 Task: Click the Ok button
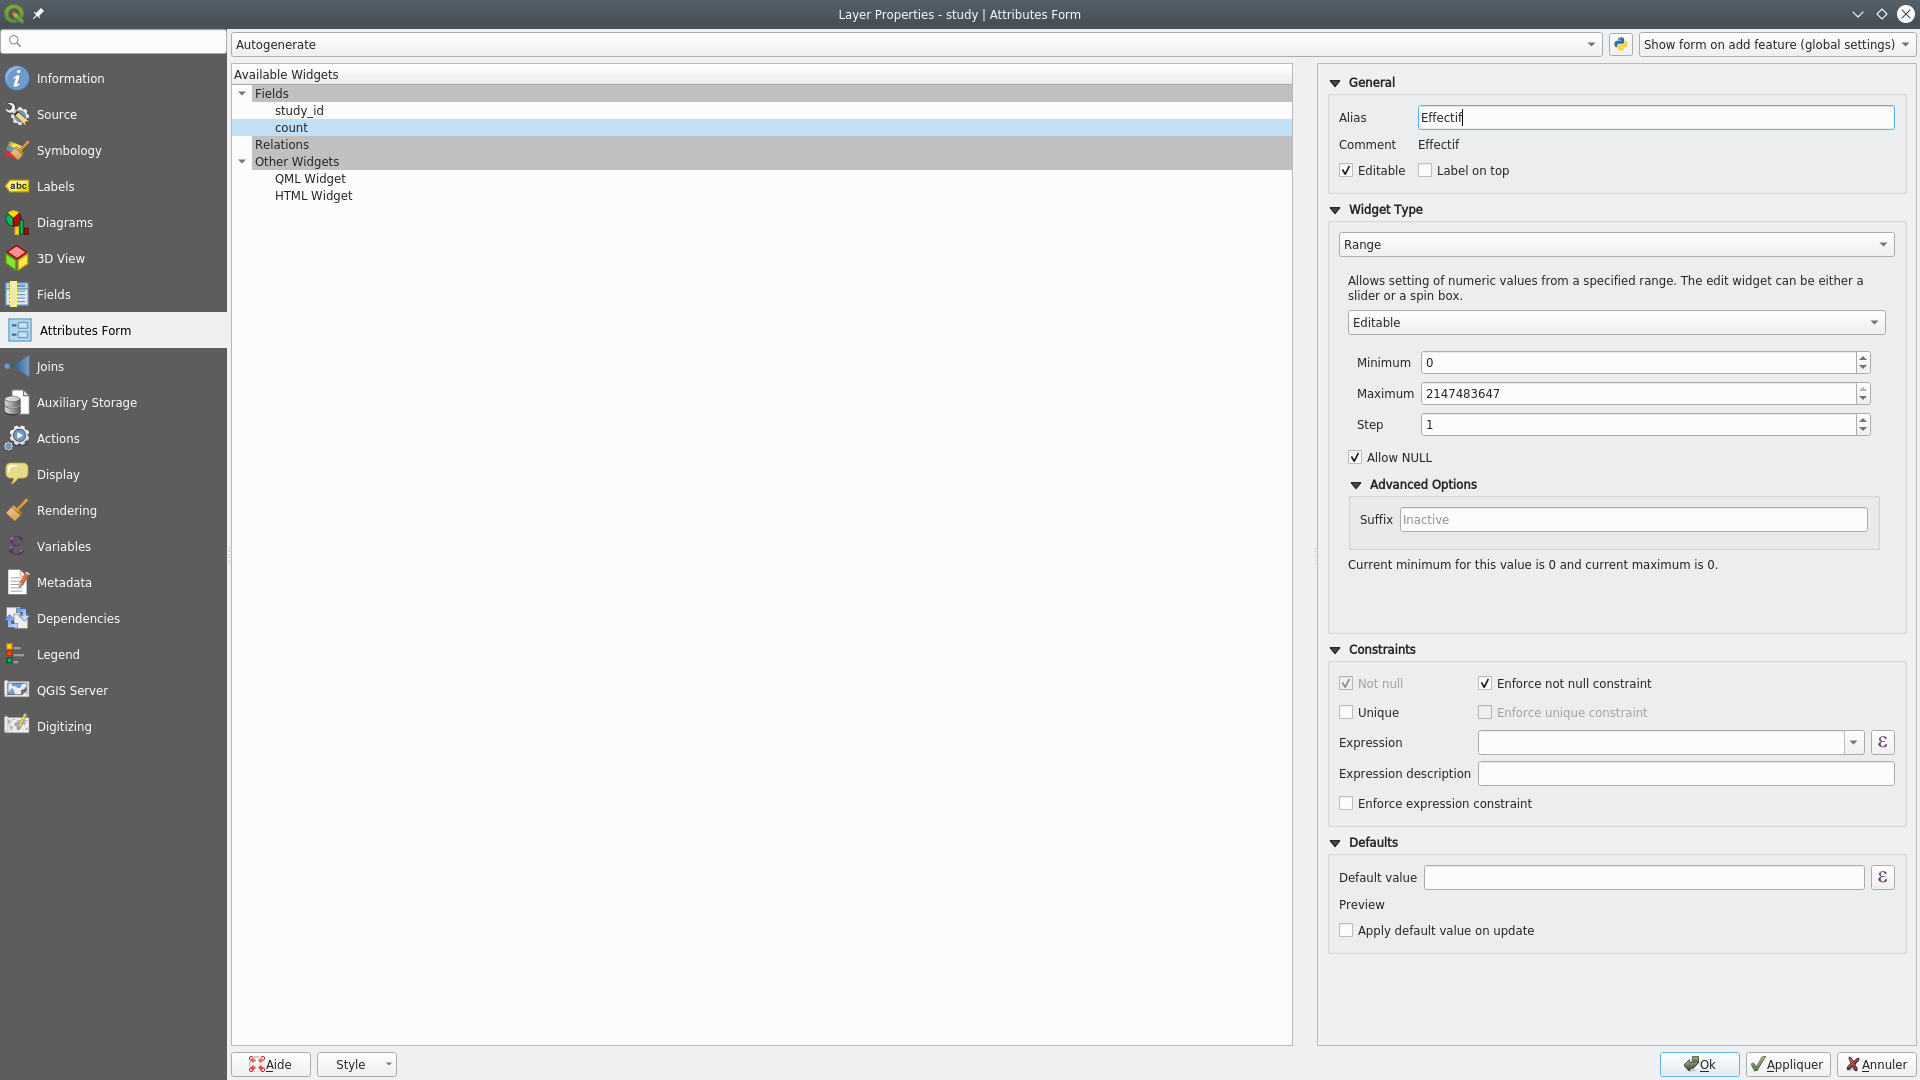point(1699,1064)
